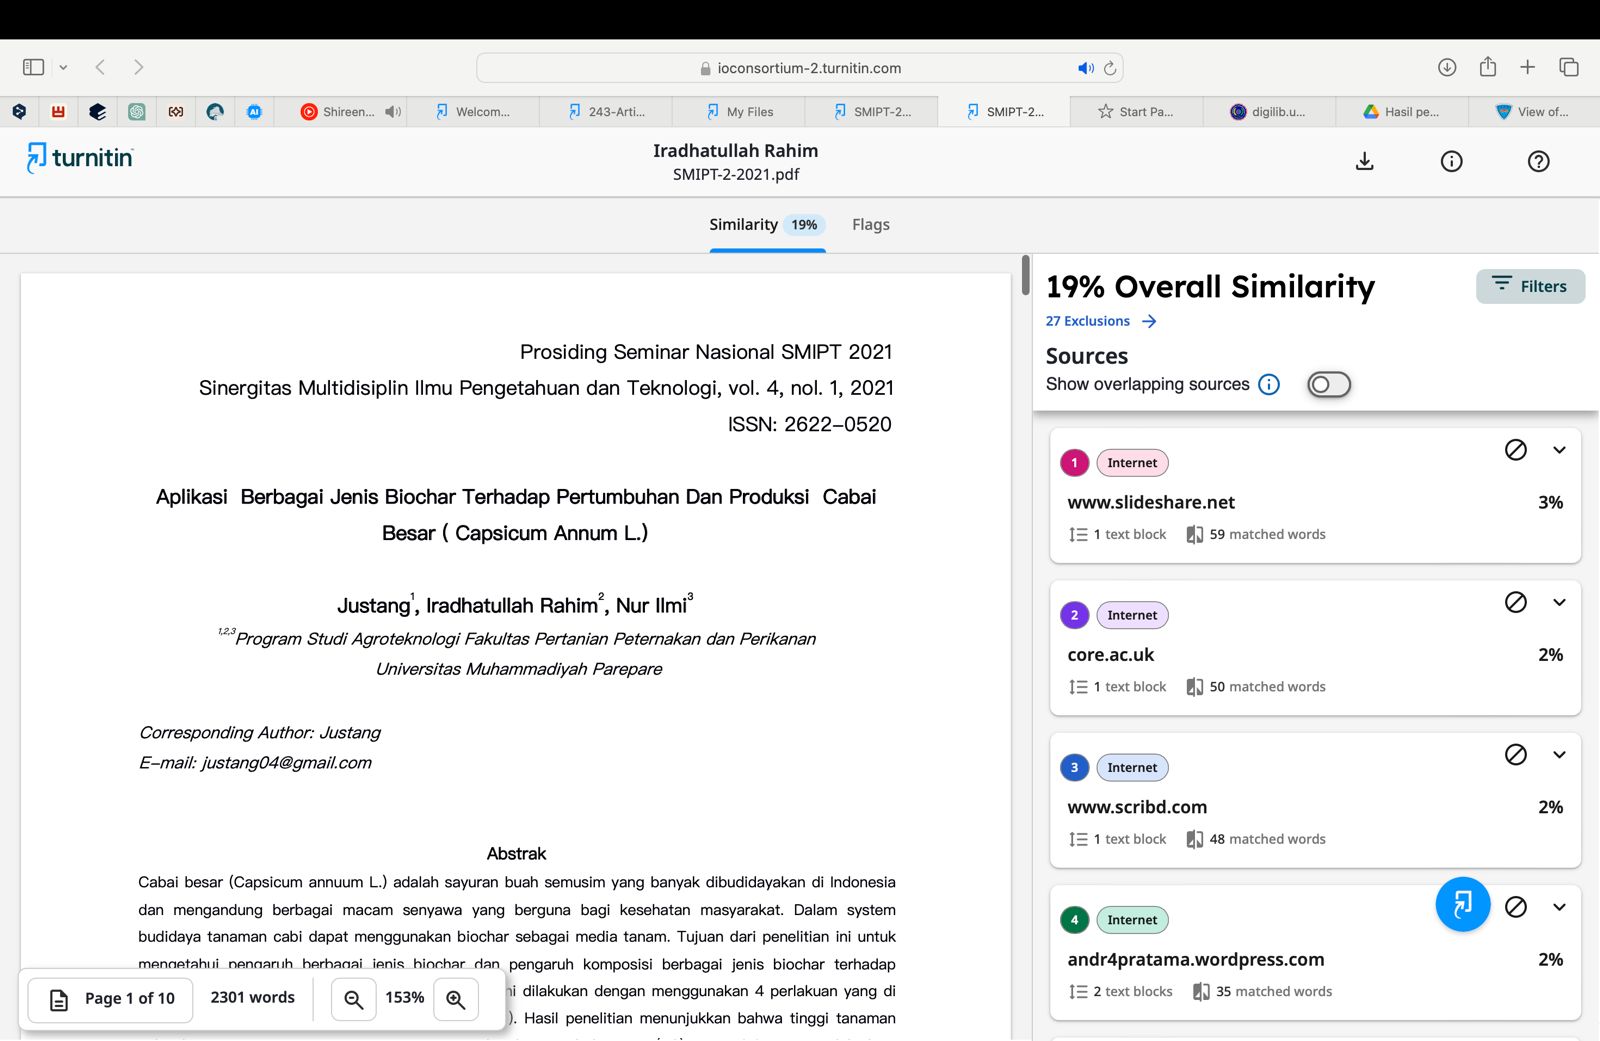Open the 27 Exclusions link
This screenshot has width=1600, height=1041.
(x=1088, y=321)
